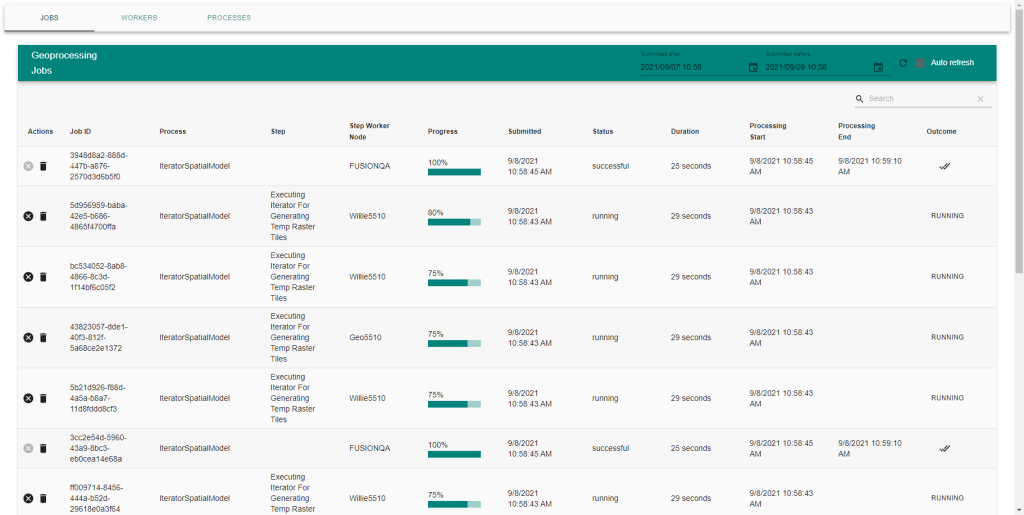The height and width of the screenshot is (515, 1024).
Task: Delete job bc534052 using trash icon
Action: point(43,277)
